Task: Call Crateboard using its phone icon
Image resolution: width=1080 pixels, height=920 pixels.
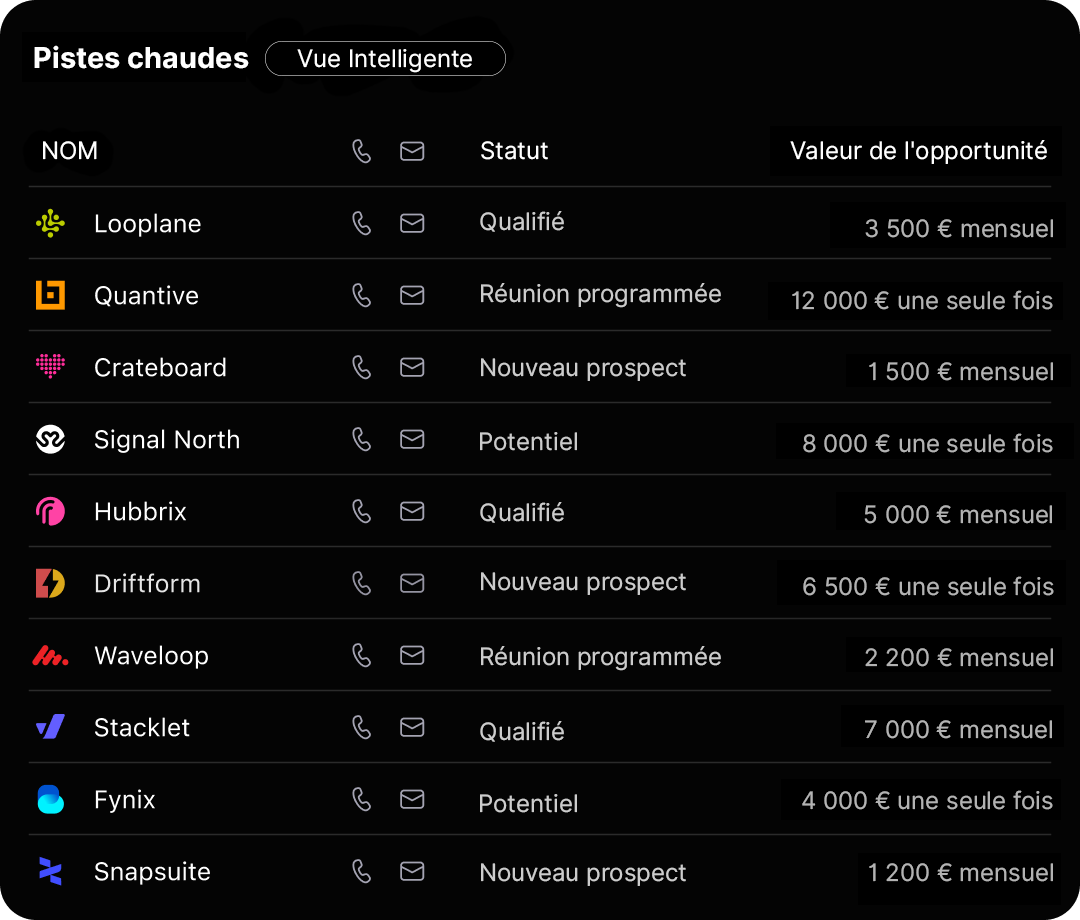Action: coord(362,367)
